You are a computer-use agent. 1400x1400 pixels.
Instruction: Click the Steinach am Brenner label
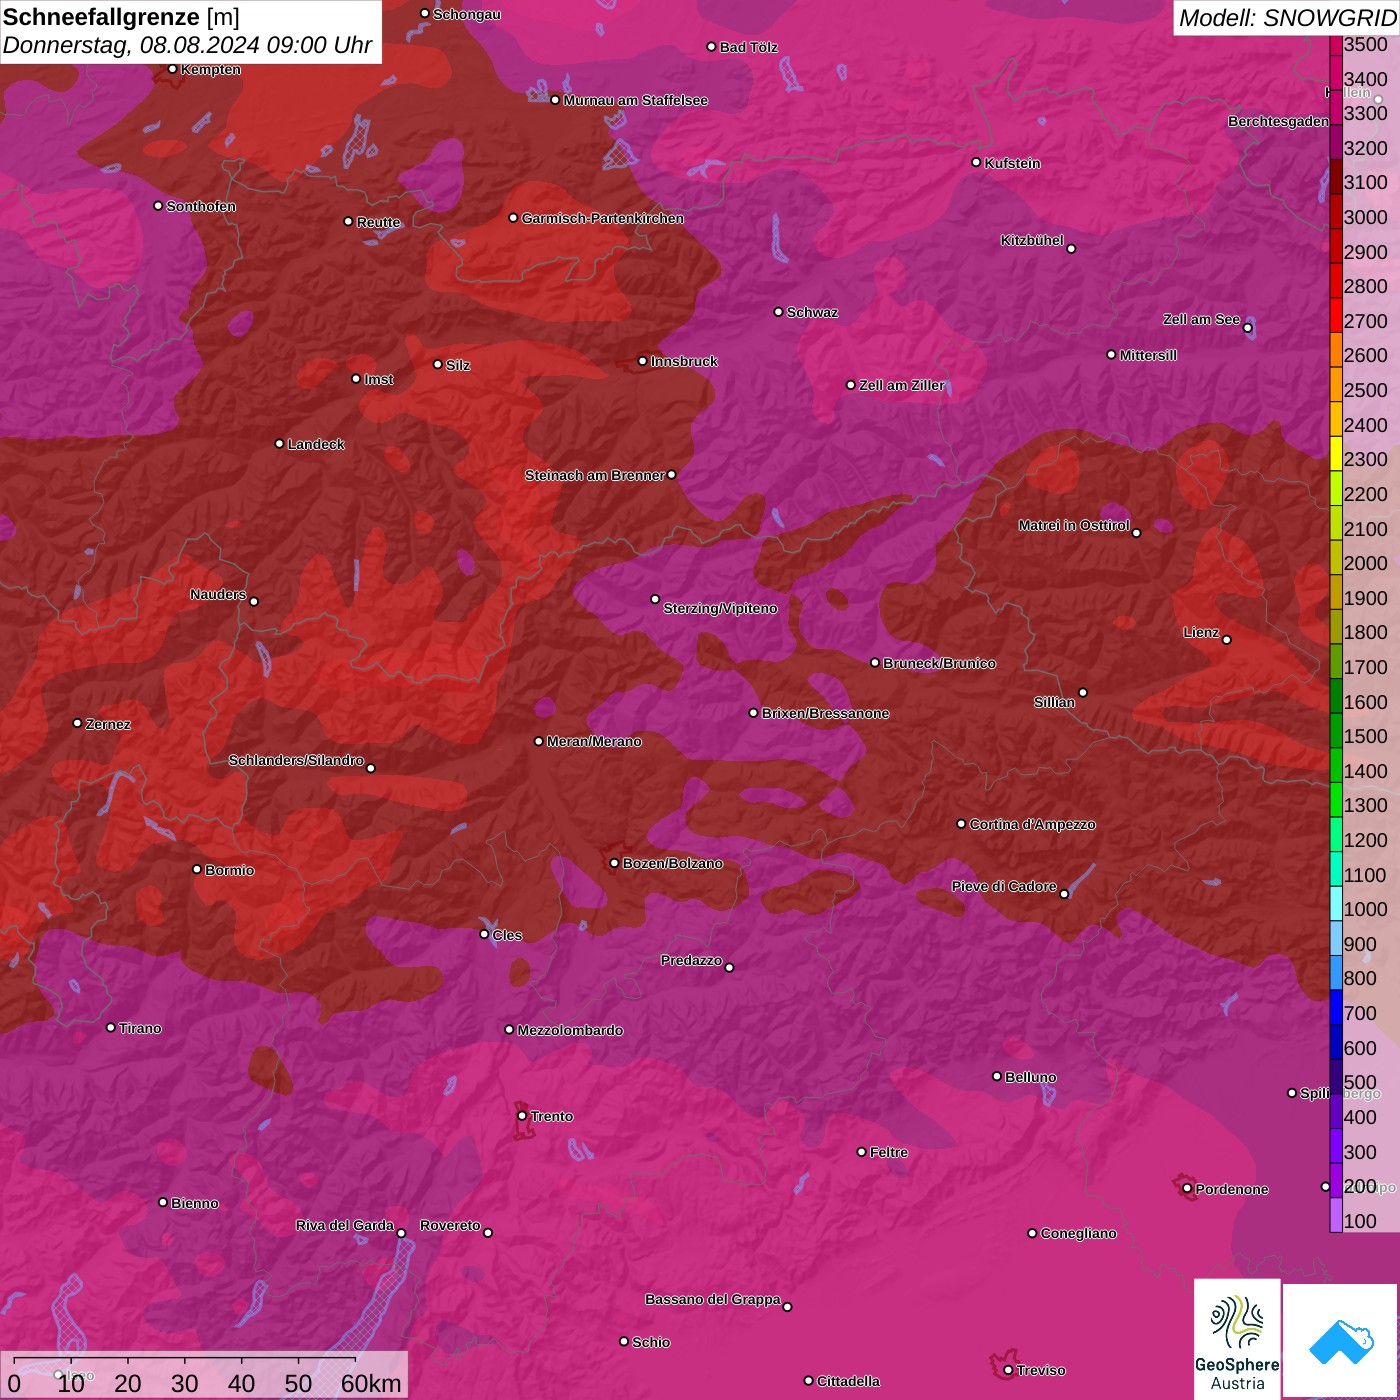coord(595,475)
